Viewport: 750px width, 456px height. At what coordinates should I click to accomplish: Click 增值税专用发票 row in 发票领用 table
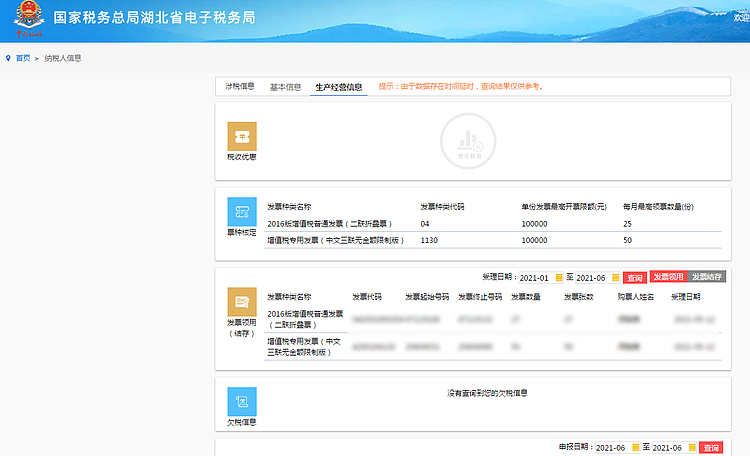493,346
